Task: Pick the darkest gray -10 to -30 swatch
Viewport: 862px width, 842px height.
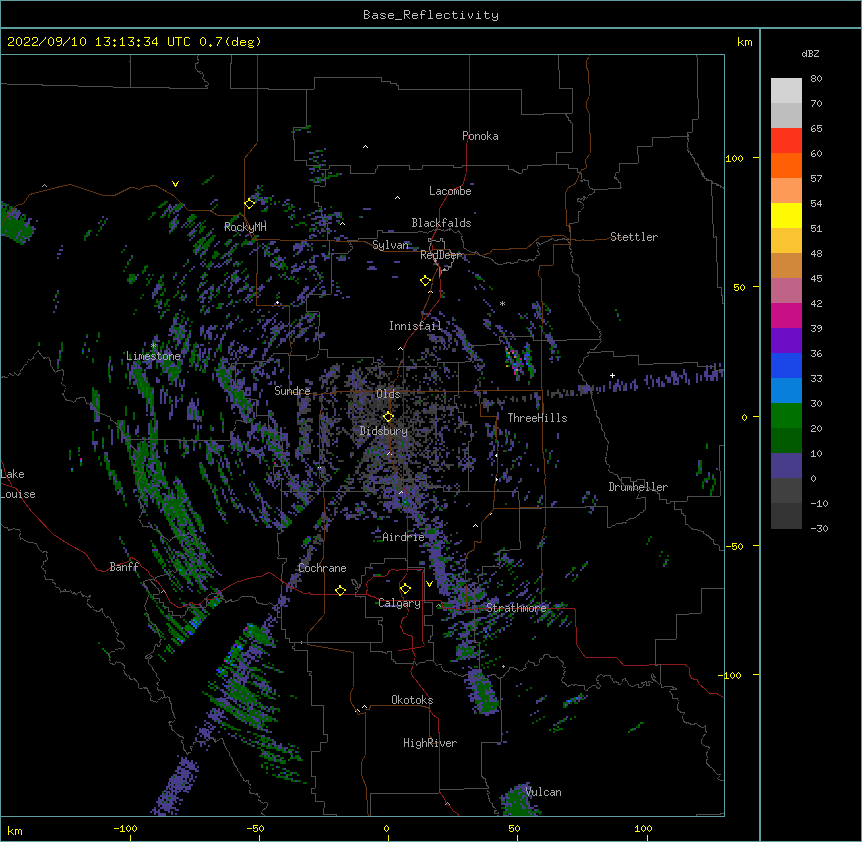Action: click(x=786, y=516)
